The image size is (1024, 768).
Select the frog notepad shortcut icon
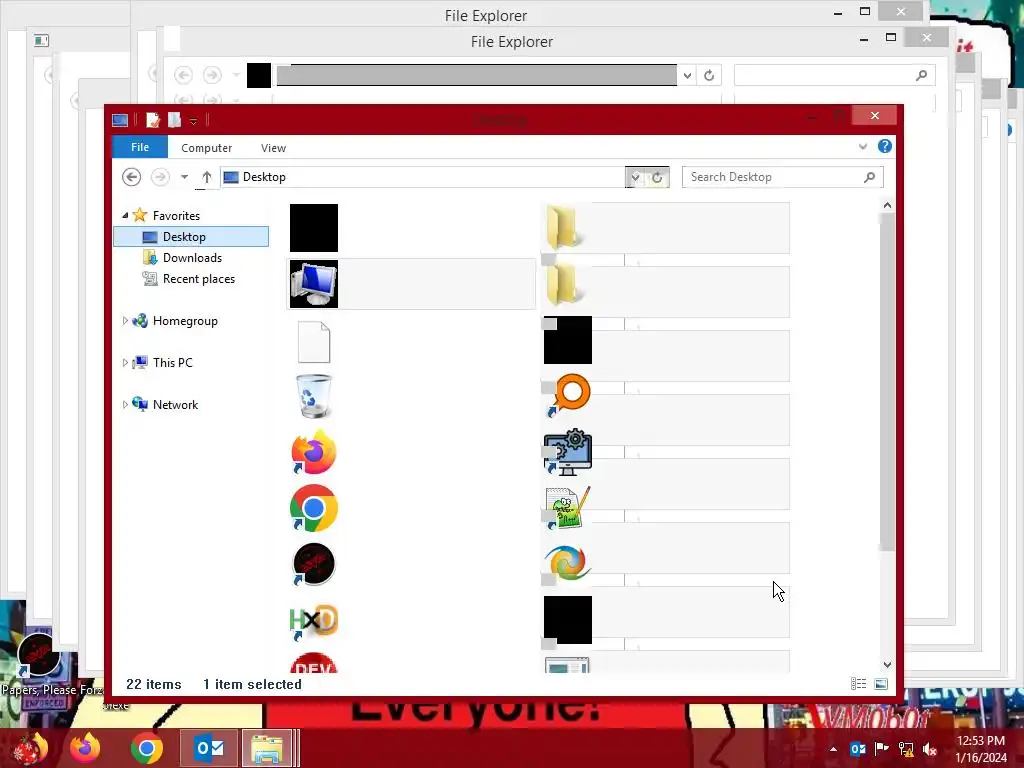(x=568, y=507)
